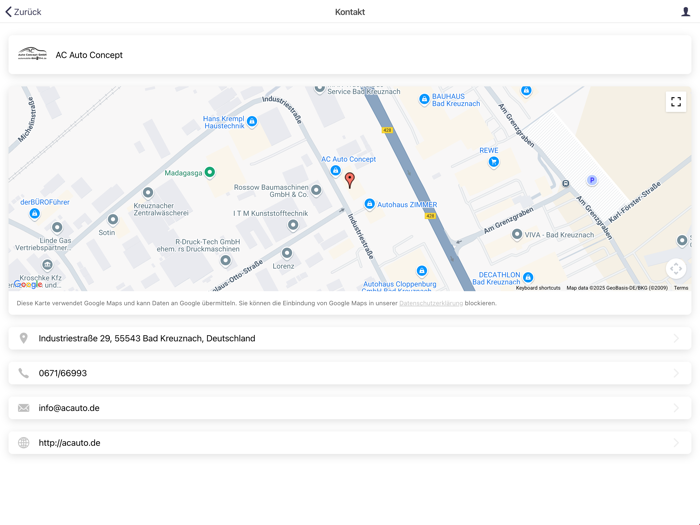Open Keyboard shortcuts on the map
Screen dimensions: 700x525
(538, 288)
